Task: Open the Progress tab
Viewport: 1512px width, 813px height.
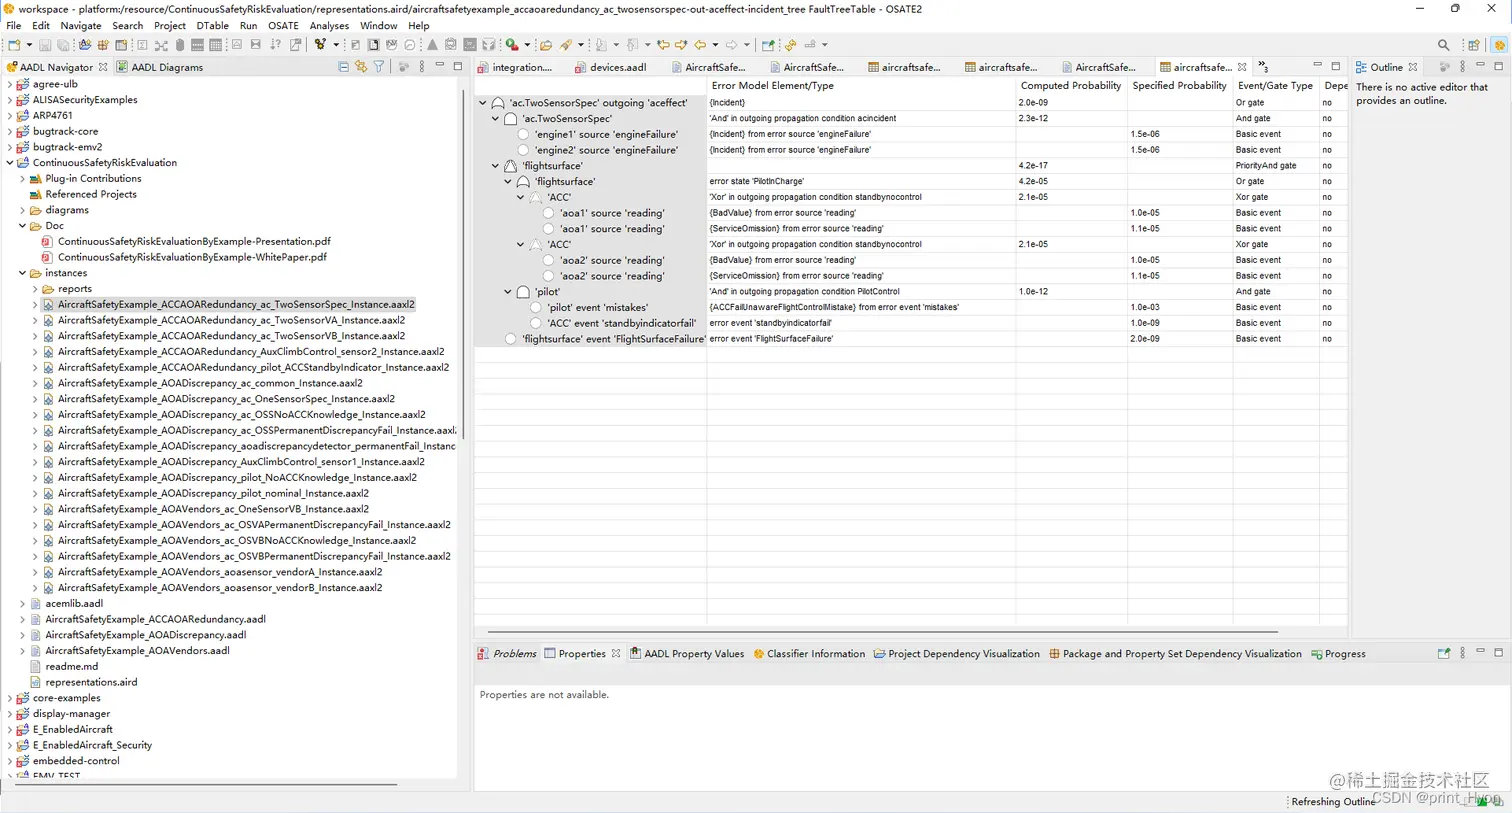Action: click(1338, 654)
